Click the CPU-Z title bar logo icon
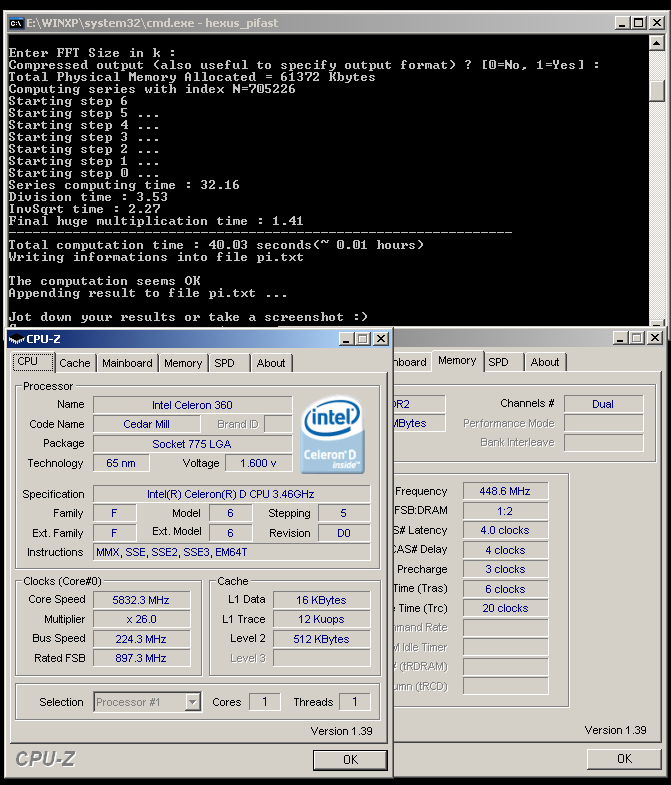The height and width of the screenshot is (785, 671). coord(17,339)
